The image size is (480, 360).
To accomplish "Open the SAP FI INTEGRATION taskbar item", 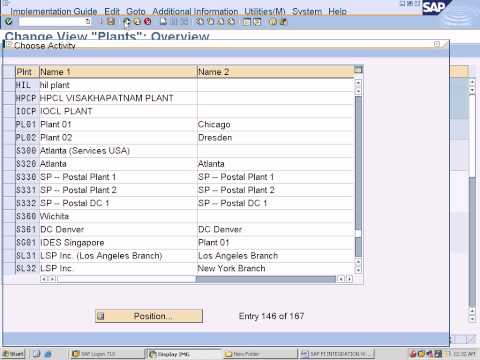I will tap(337, 354).
